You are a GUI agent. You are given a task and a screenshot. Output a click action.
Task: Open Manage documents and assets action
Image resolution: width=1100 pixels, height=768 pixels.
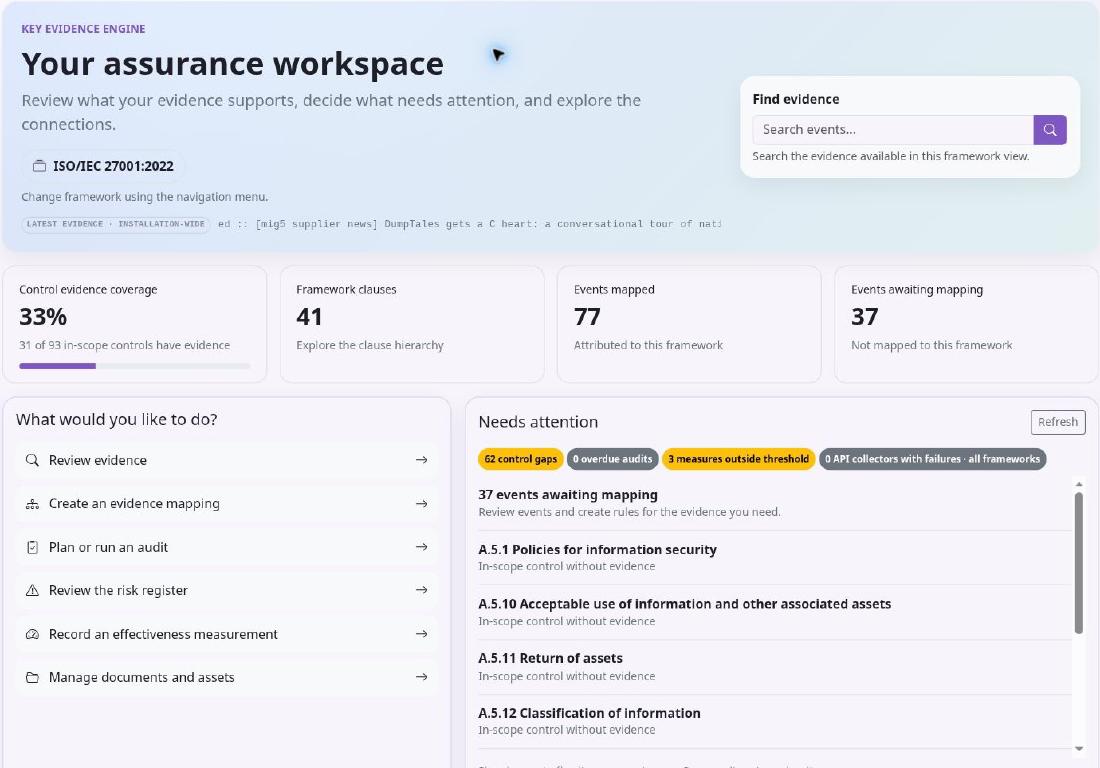pos(227,678)
